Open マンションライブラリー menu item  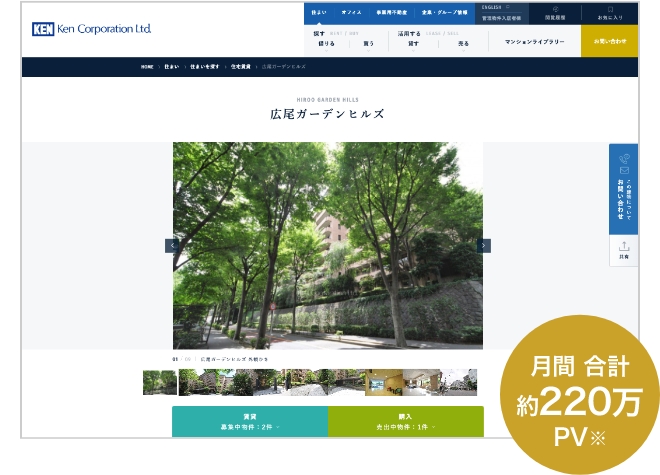coord(534,42)
